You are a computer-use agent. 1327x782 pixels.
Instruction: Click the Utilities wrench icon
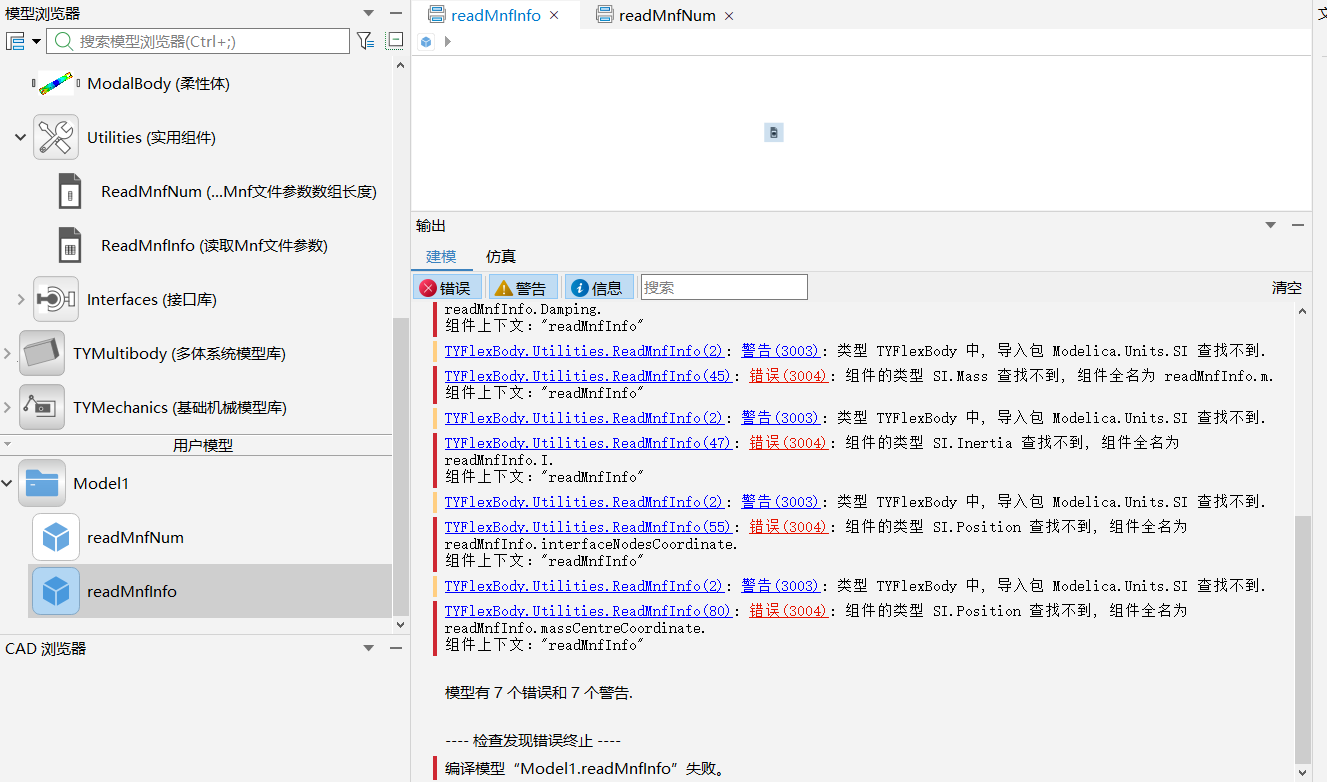tap(56, 138)
